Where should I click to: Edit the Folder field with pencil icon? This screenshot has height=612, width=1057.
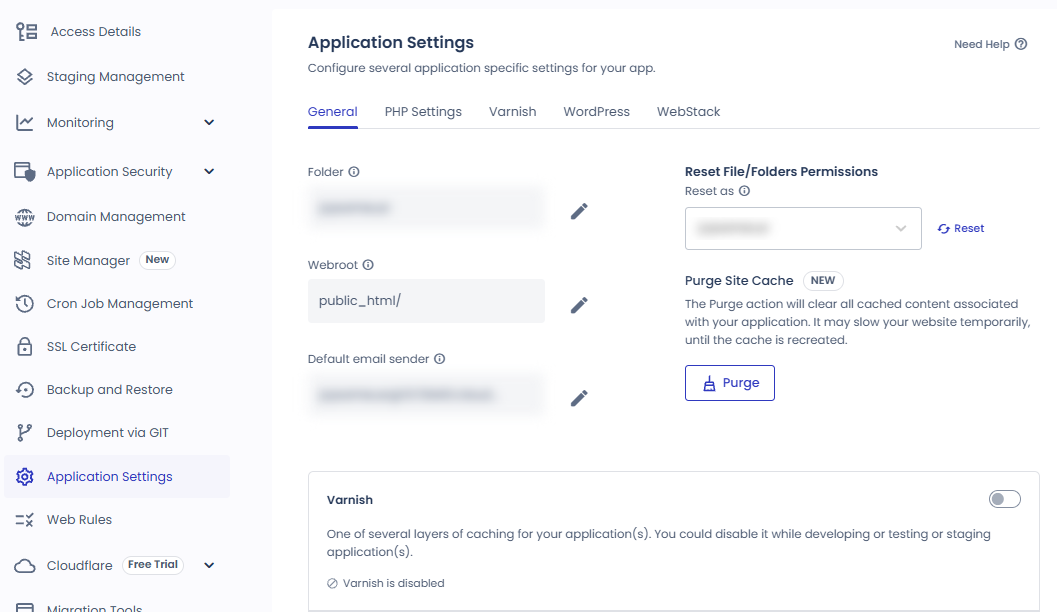point(579,212)
